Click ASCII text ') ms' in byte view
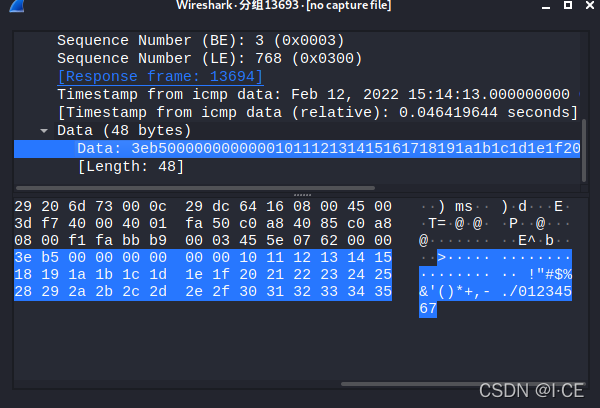 pos(455,207)
